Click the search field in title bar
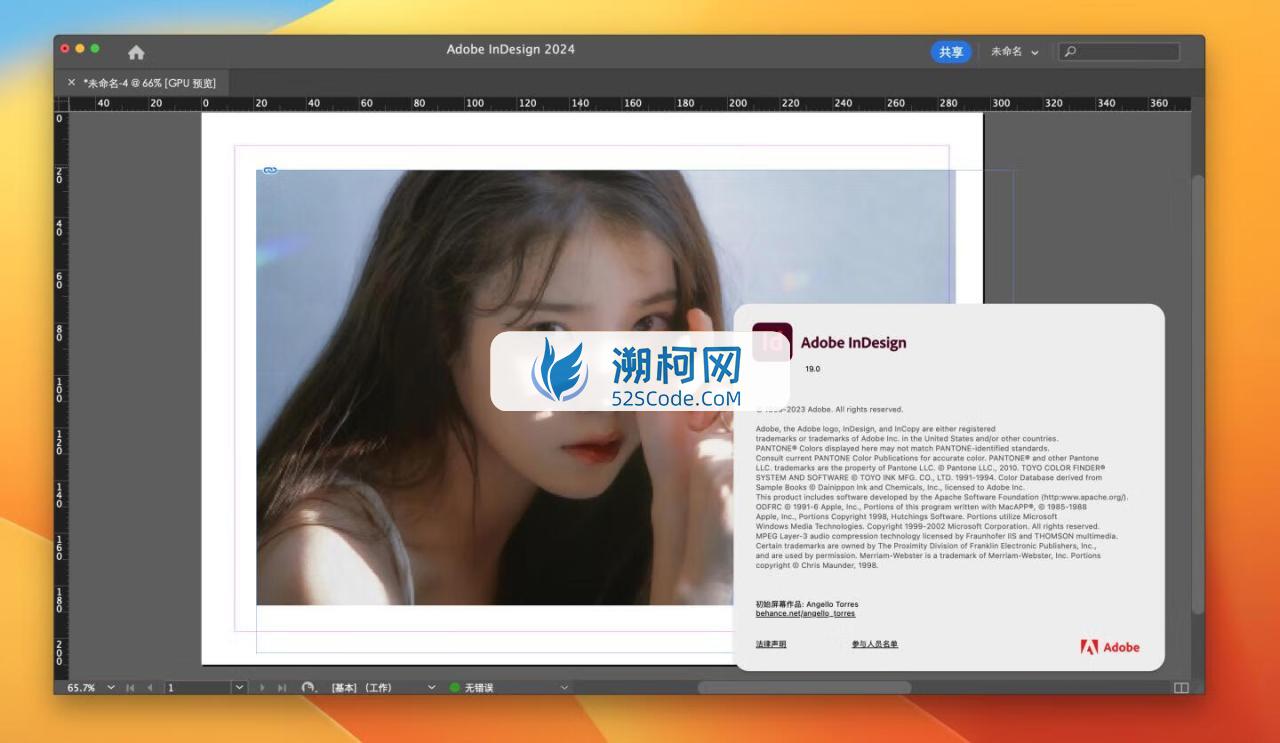This screenshot has height=743, width=1280. 1119,52
